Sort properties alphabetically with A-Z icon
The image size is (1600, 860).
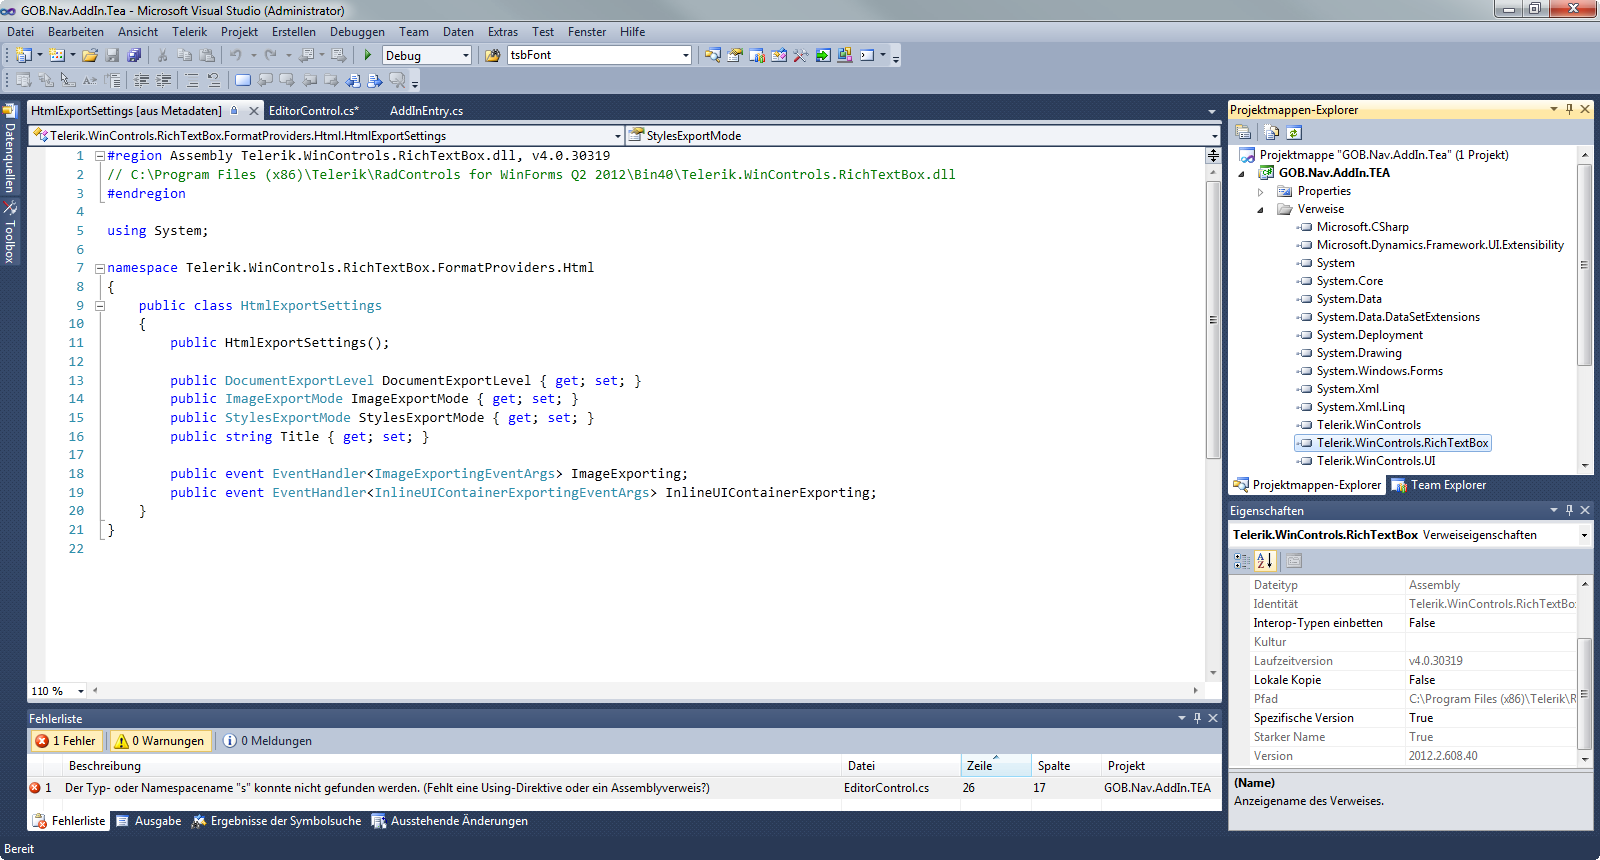coord(1264,561)
